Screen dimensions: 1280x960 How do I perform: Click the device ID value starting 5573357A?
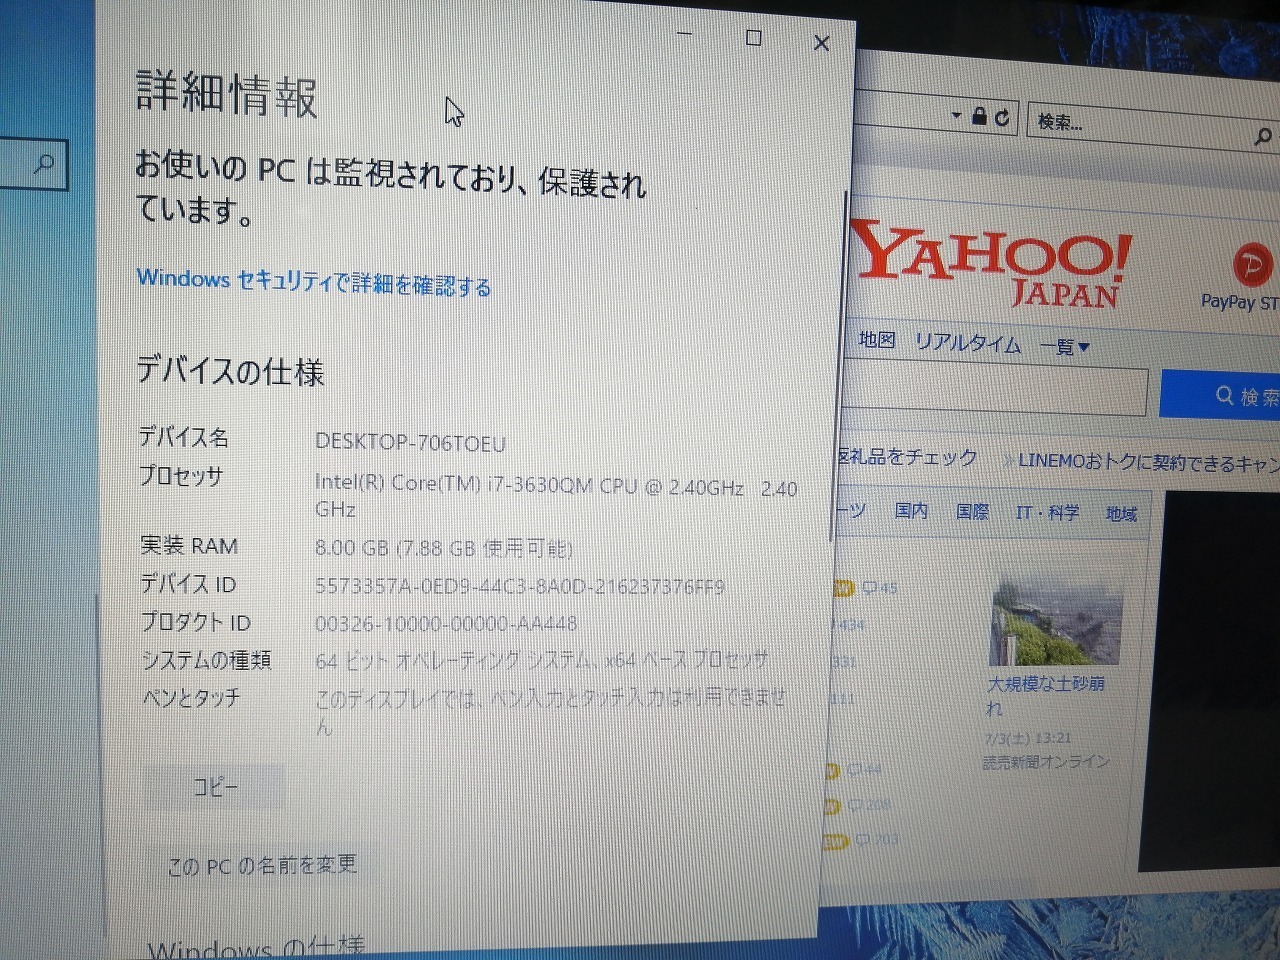click(x=520, y=586)
